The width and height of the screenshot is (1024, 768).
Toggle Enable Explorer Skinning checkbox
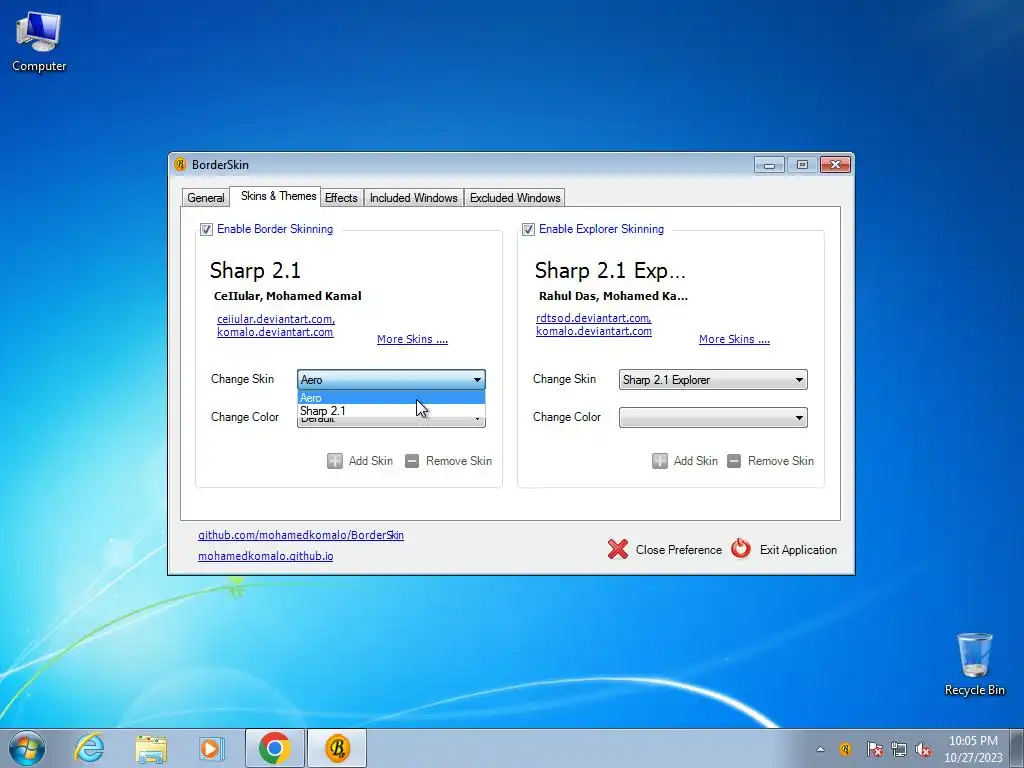tap(528, 229)
